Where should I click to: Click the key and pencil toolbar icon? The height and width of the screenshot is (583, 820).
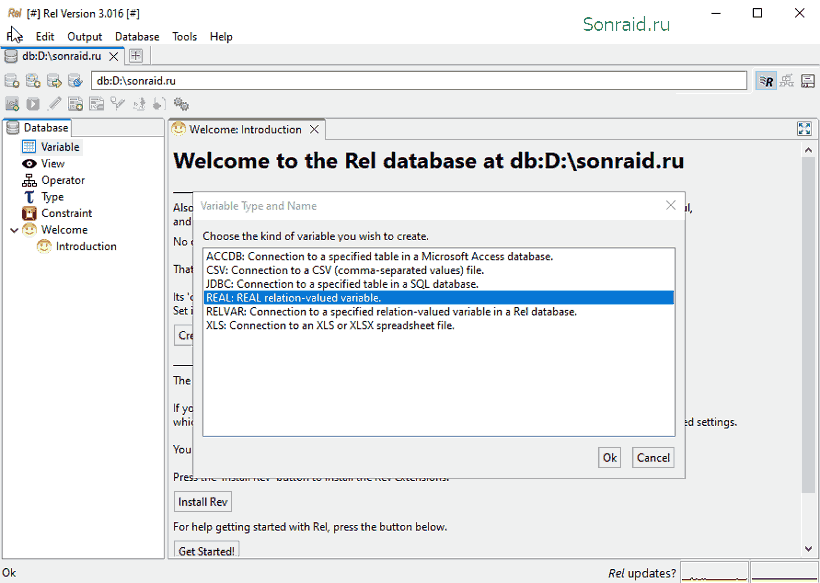(118, 104)
